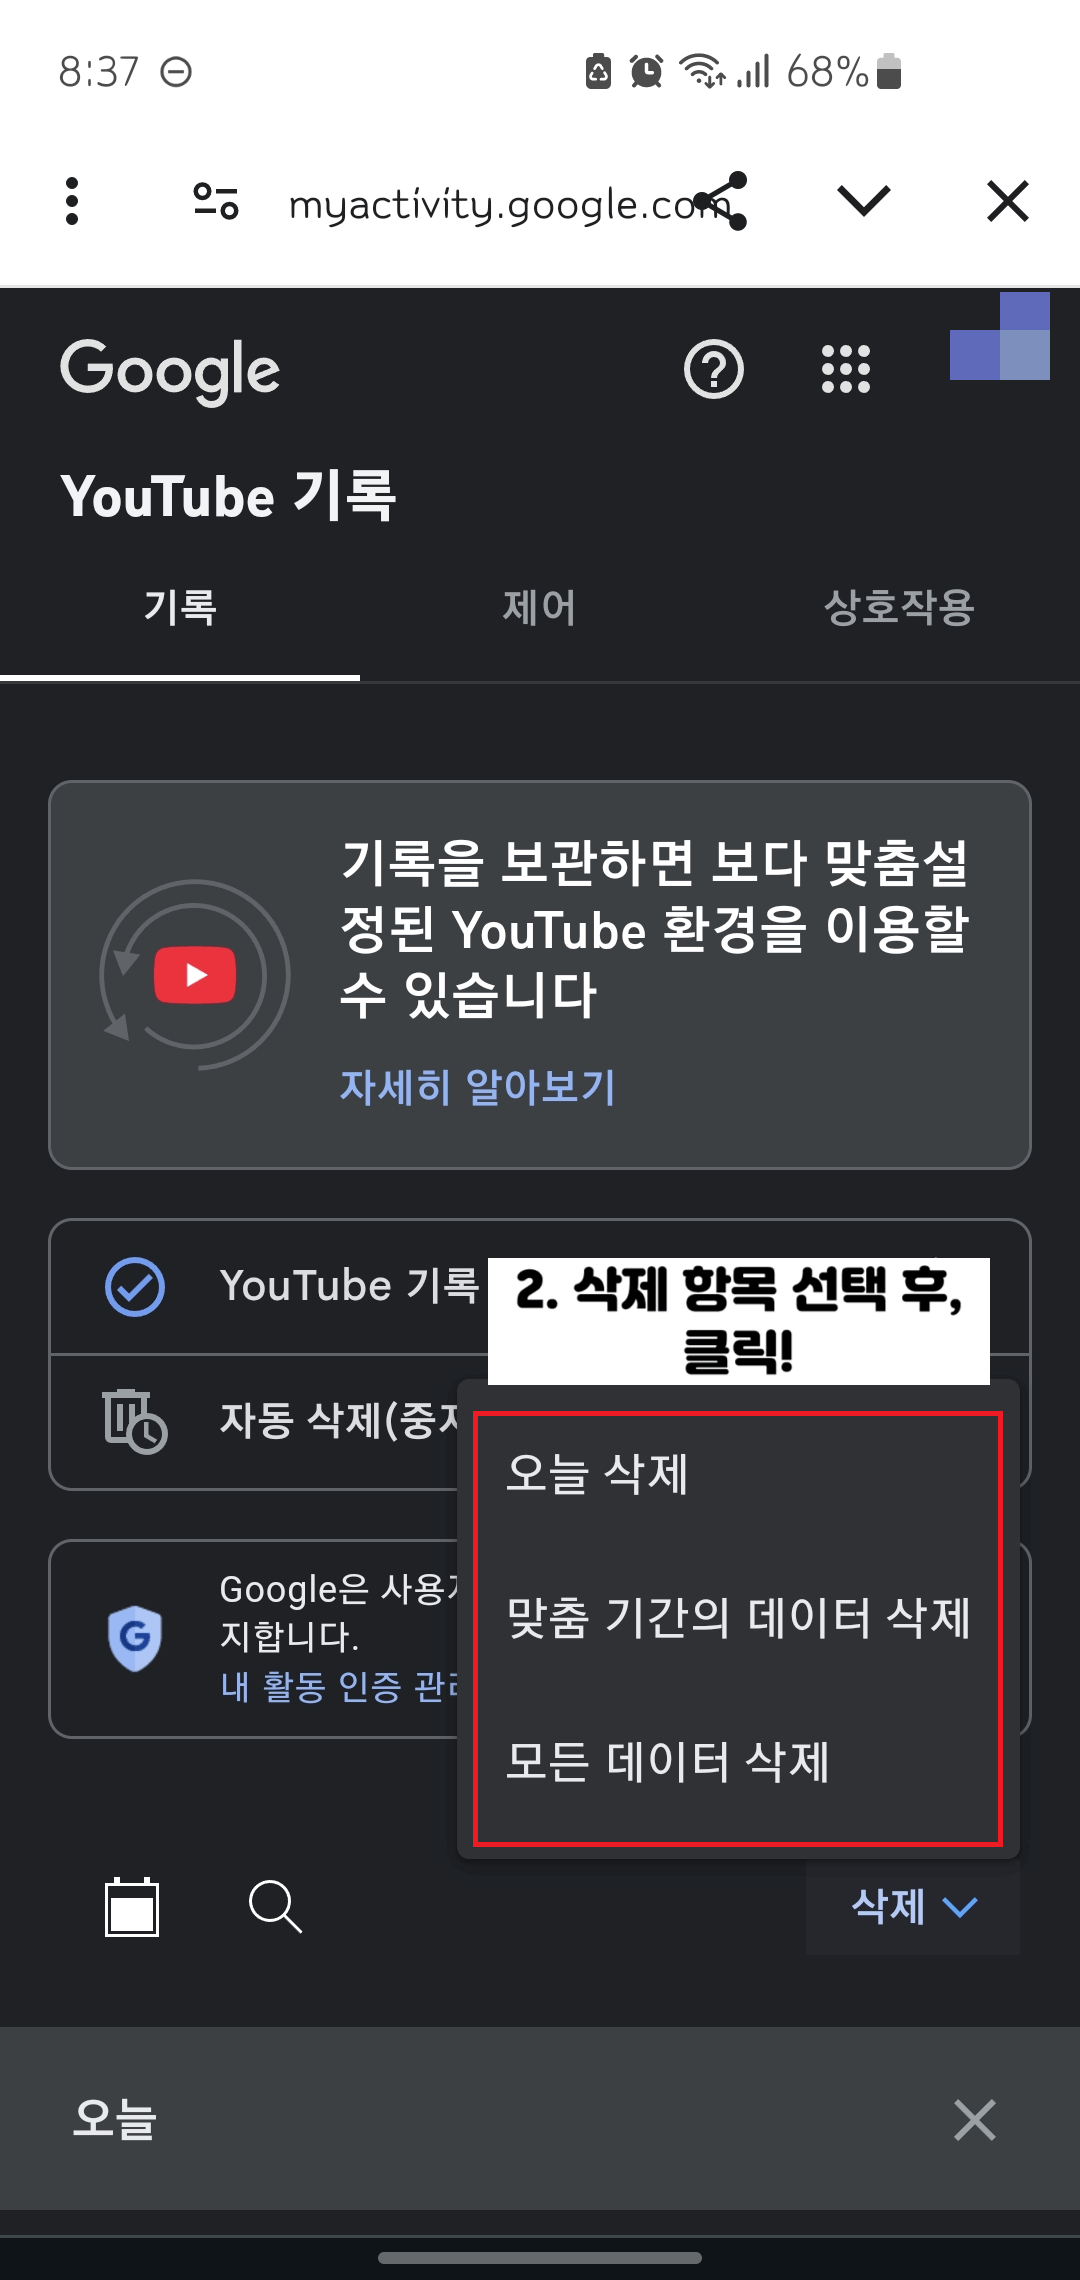This screenshot has height=2280, width=1080.
Task: Tap the YouTube history refresh illustration
Action: 195,975
